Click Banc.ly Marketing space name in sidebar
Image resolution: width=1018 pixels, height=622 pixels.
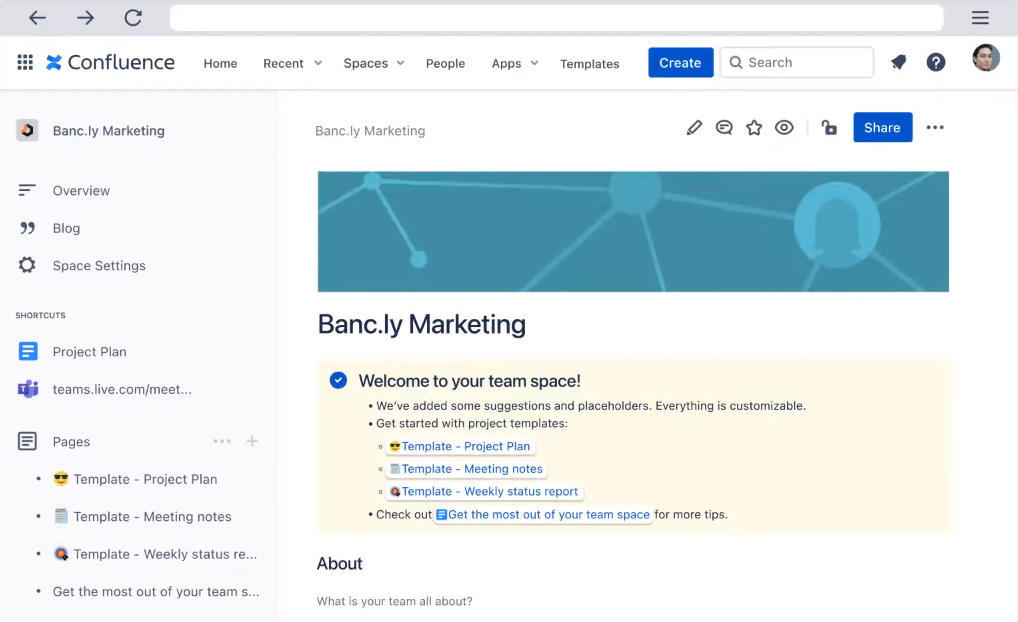(x=108, y=131)
